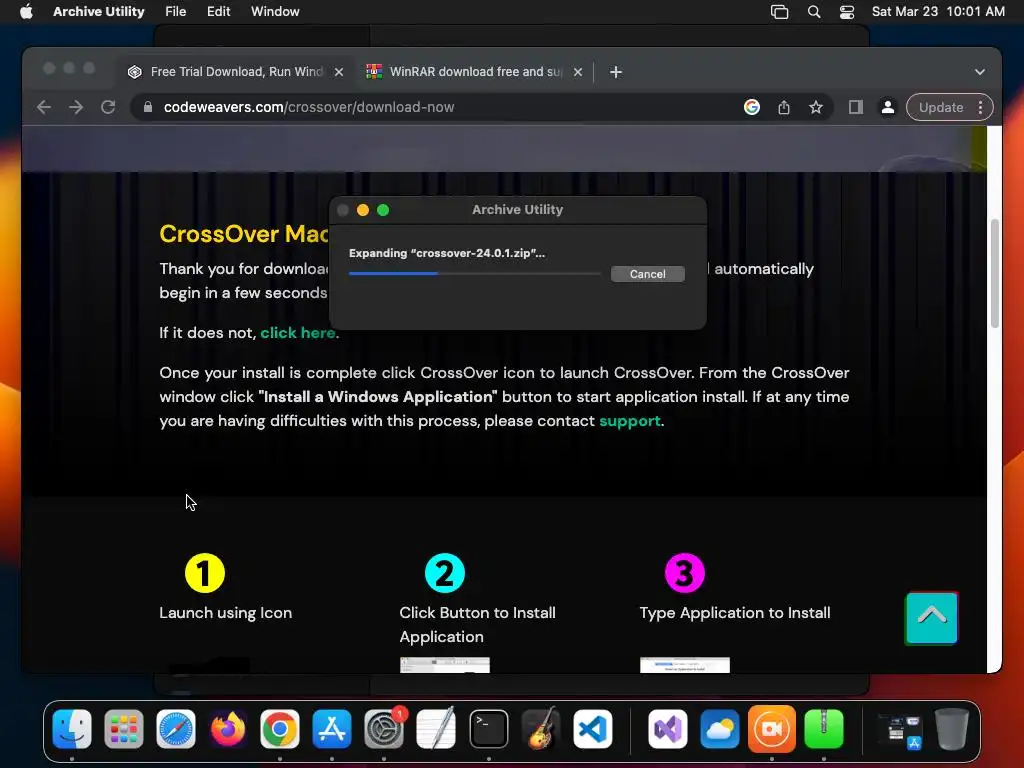Viewport: 1024px width, 768px height.
Task: Open Finder from Dock
Action: pyautogui.click(x=72, y=729)
